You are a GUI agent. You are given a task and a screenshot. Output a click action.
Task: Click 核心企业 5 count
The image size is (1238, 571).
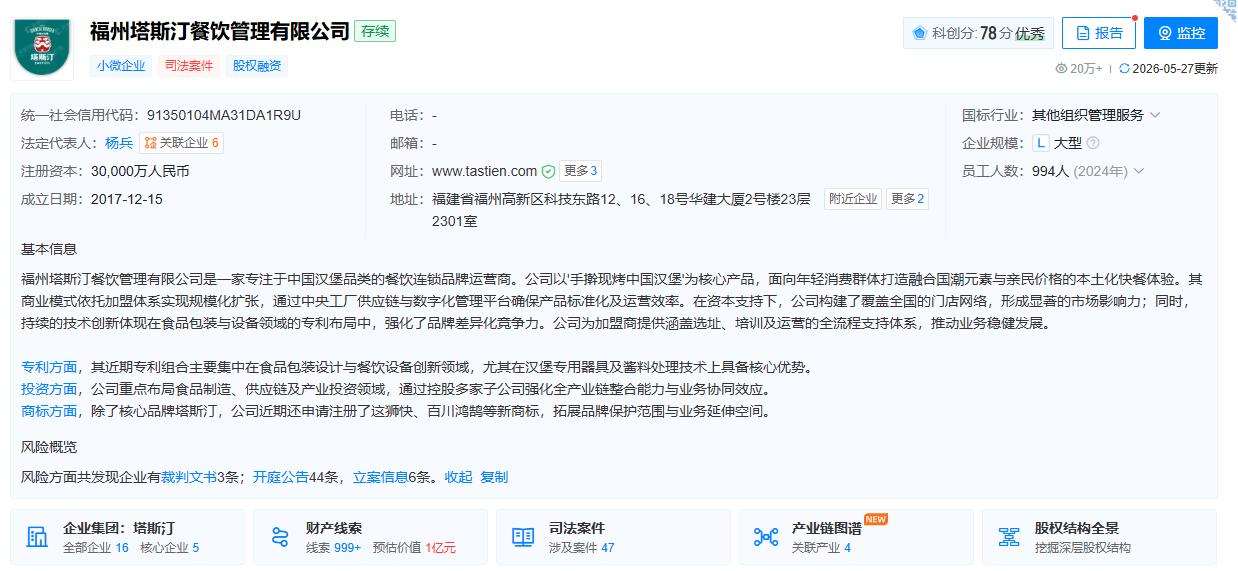(169, 548)
